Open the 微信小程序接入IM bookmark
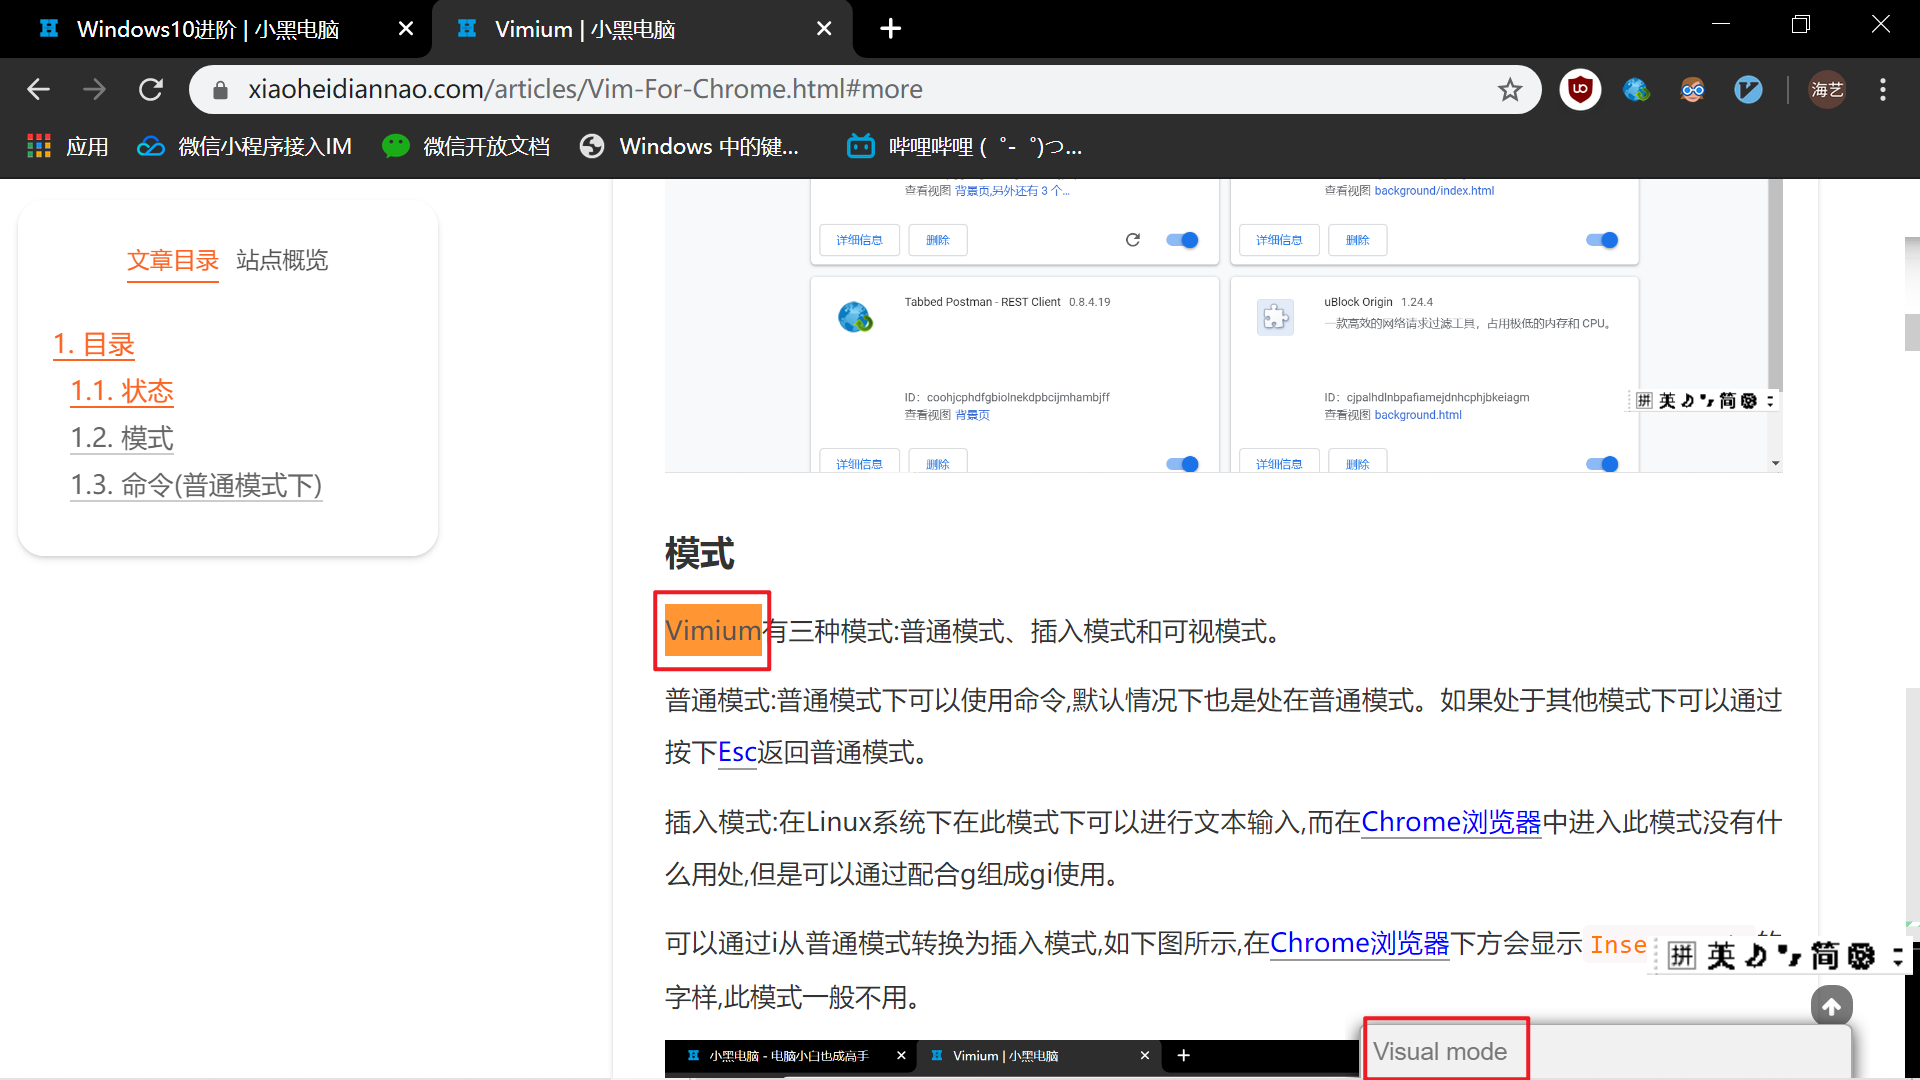Image resolution: width=1920 pixels, height=1080 pixels. pos(244,147)
